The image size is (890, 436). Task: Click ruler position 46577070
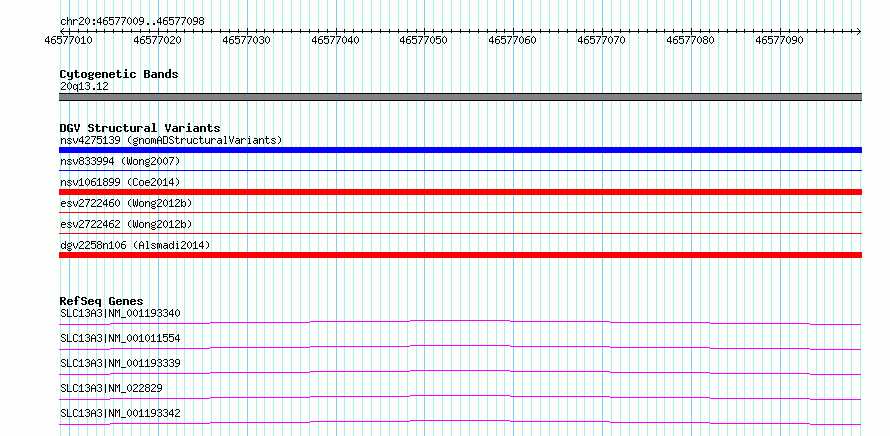(602, 40)
